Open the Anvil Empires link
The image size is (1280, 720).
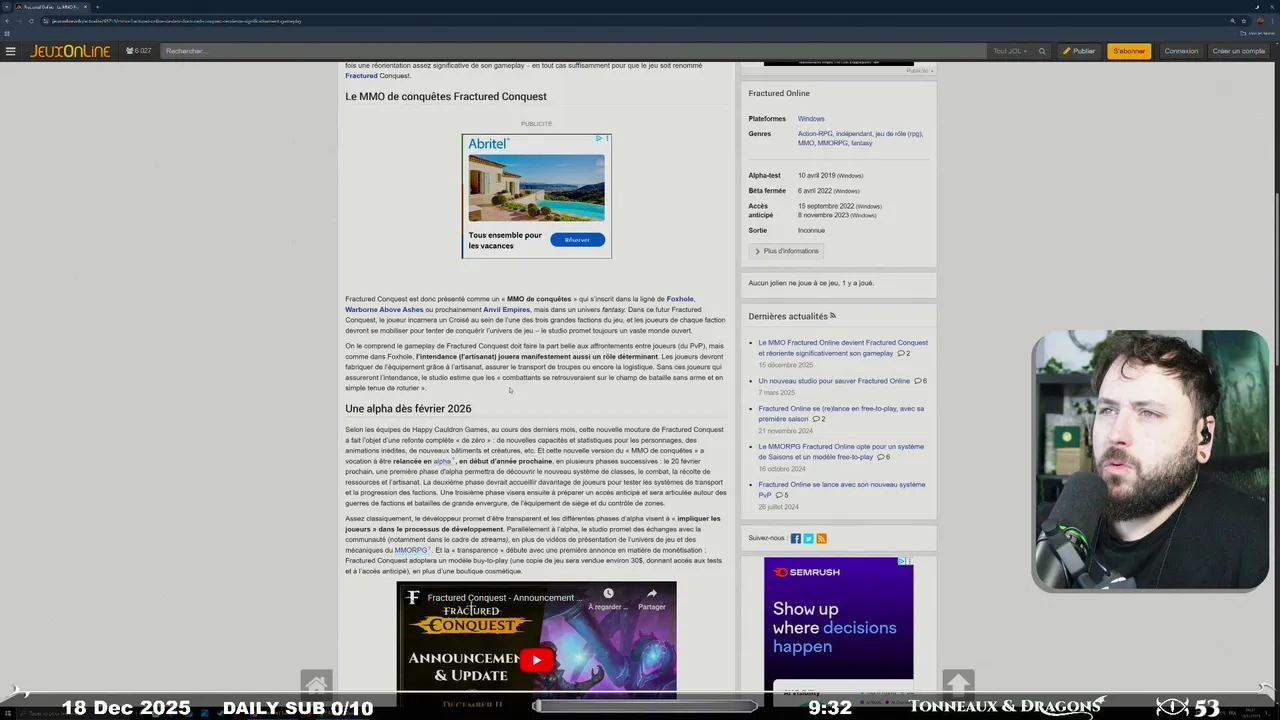click(x=506, y=309)
